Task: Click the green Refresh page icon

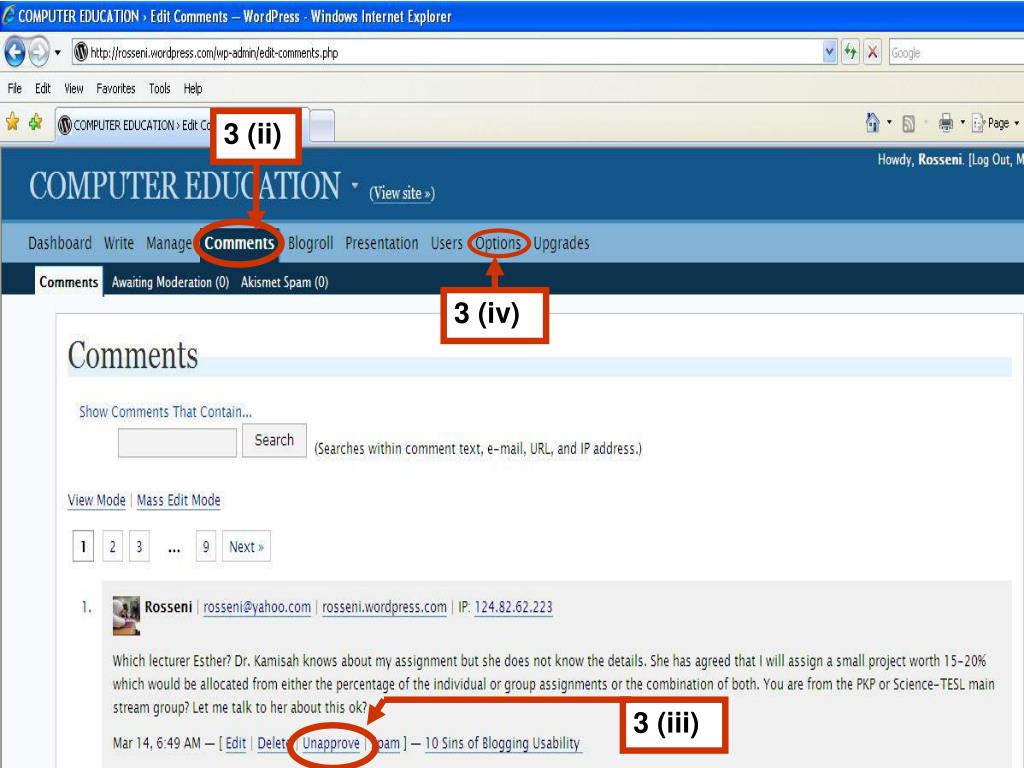Action: [x=850, y=52]
